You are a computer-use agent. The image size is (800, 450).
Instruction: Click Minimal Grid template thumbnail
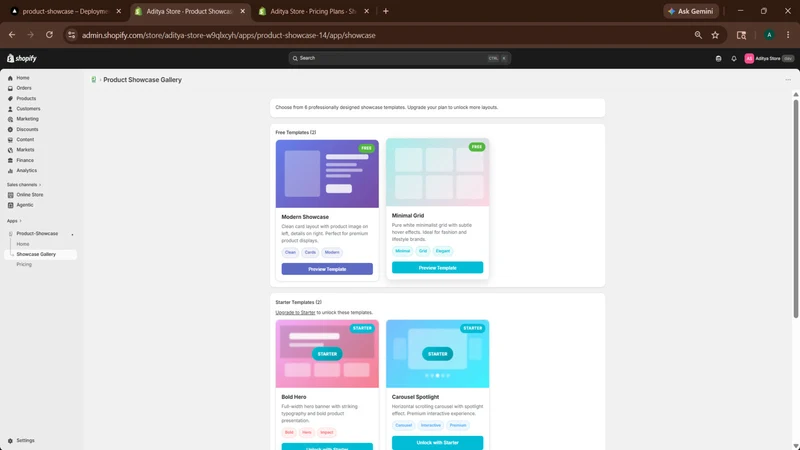[437, 172]
